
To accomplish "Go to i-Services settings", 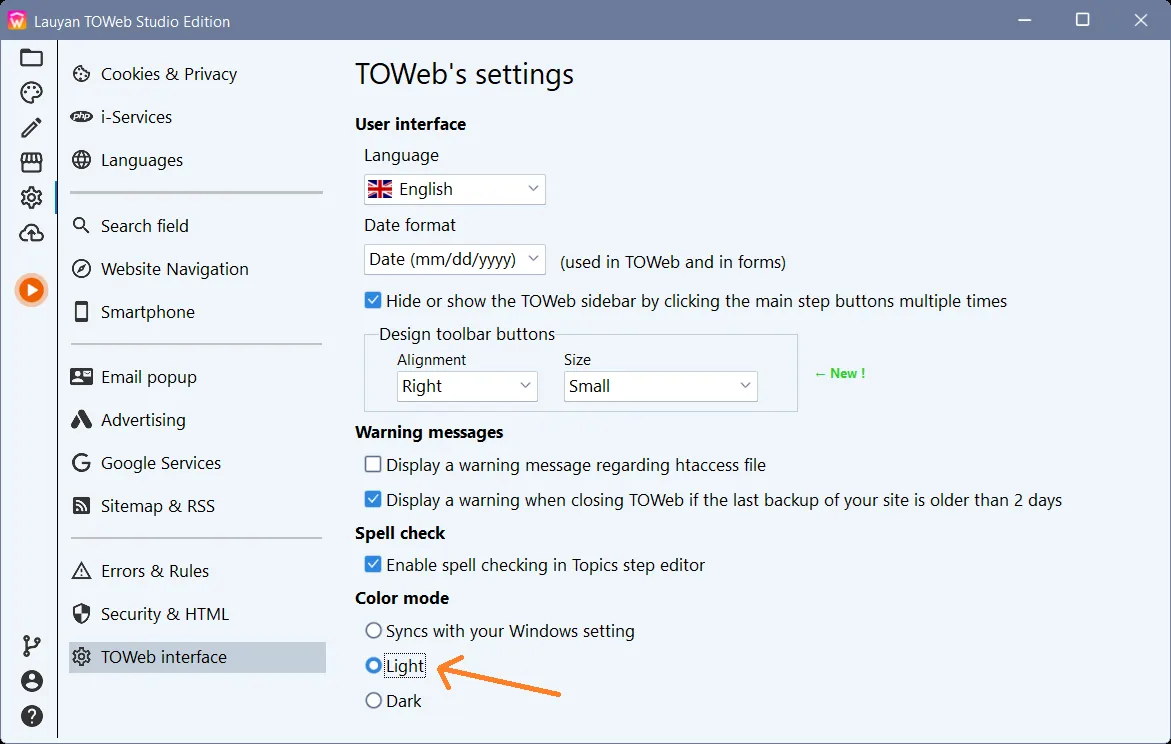I will tap(137, 117).
